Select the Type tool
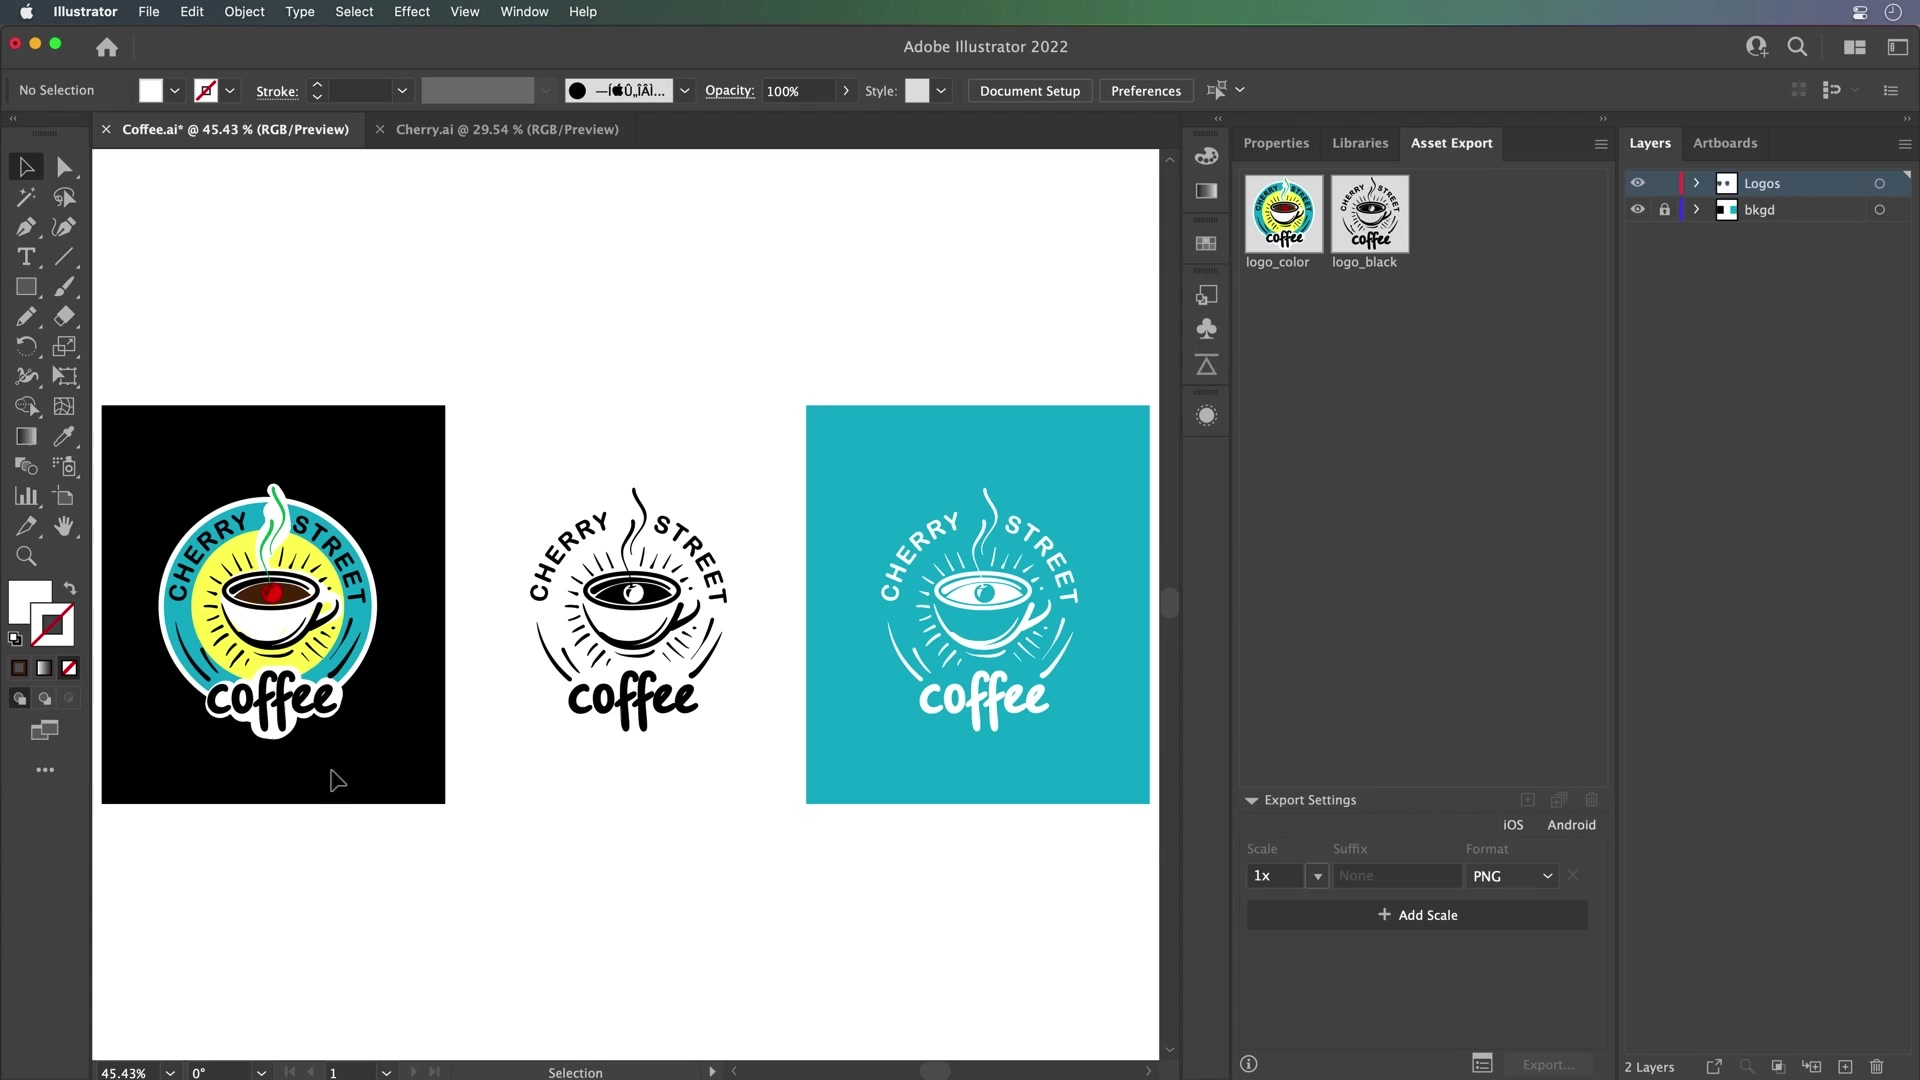The image size is (1920, 1080). tap(26, 257)
